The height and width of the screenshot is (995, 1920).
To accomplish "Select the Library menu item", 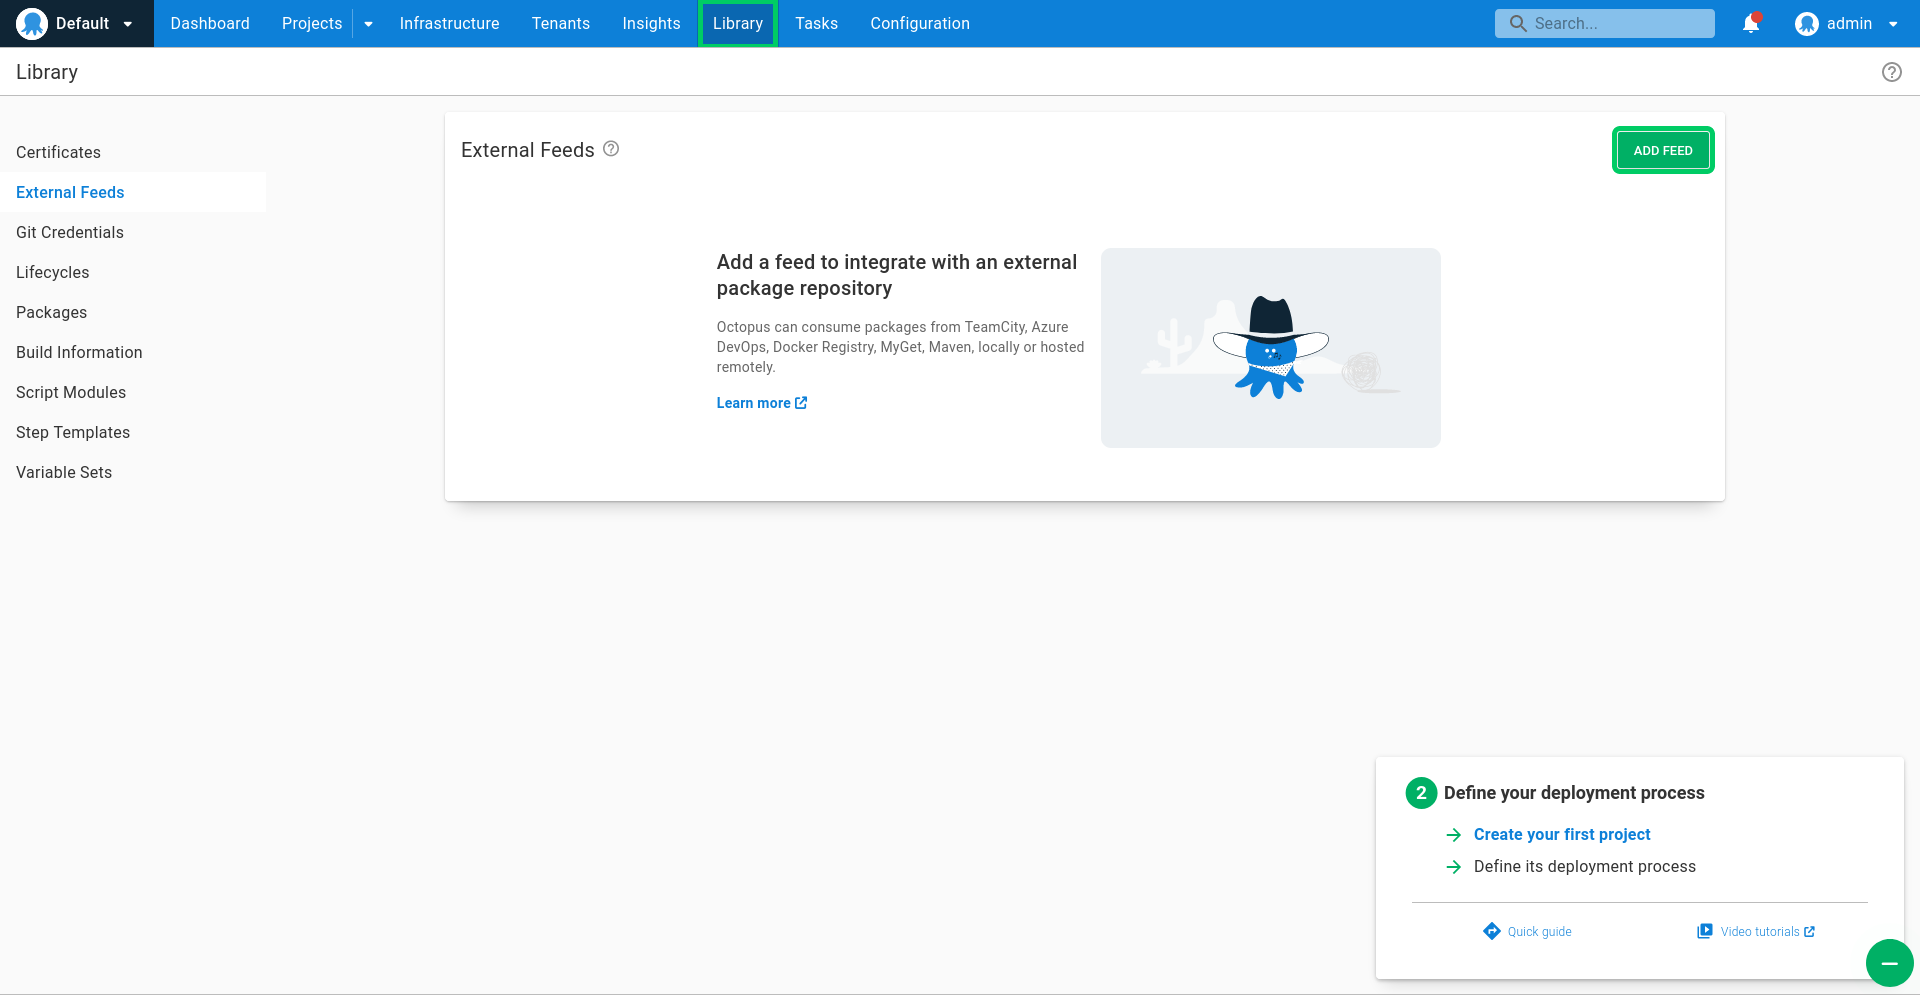I will (x=738, y=23).
